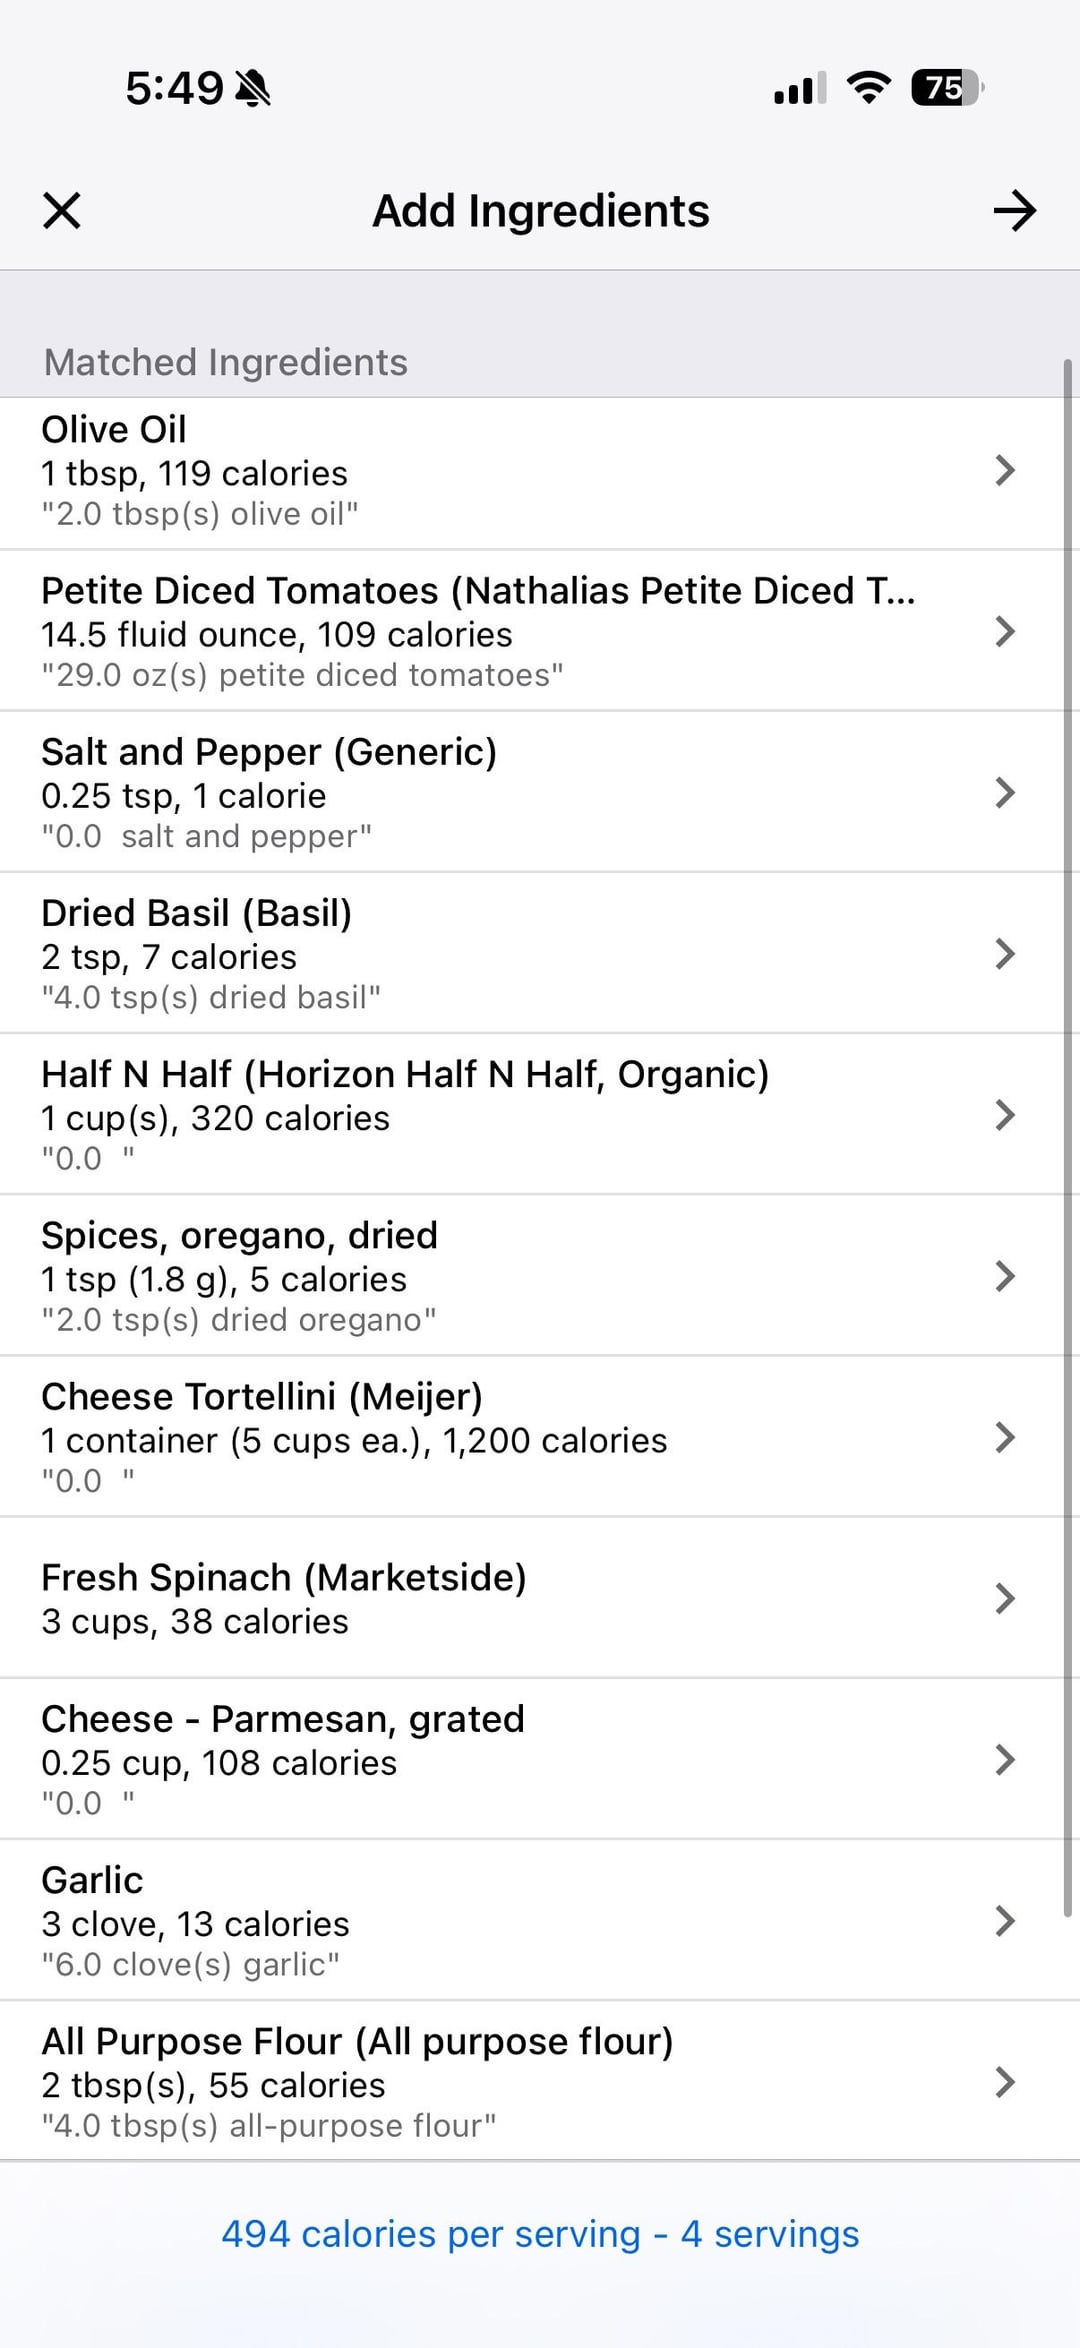Tap chevron for Half N Half
Viewport: 1080px width, 2348px height.
[x=1005, y=1114]
